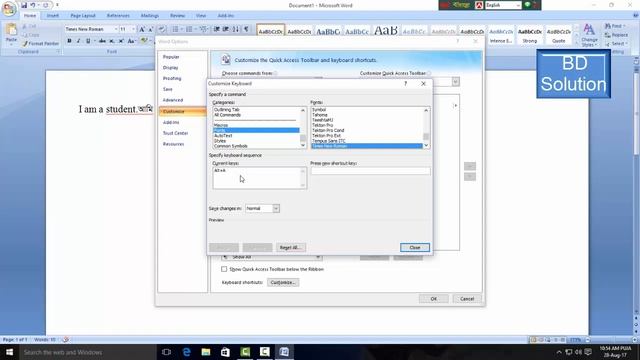Toggle Show/Hide paragraph marks

pyautogui.click(x=246, y=29)
